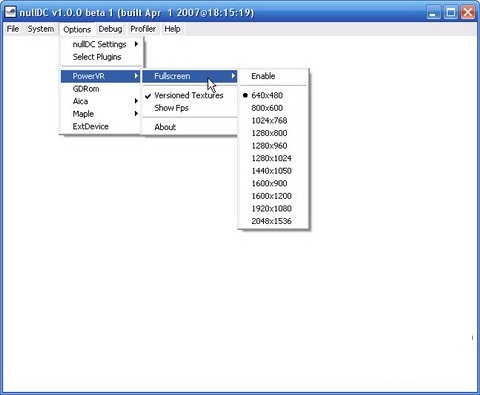Select the 1440x1050 resolution

click(273, 171)
